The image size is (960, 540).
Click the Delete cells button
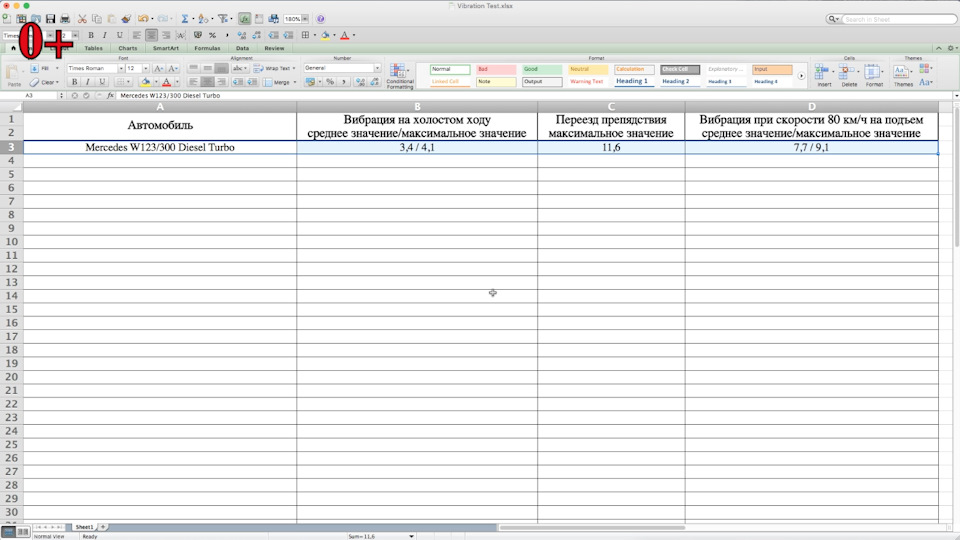tap(849, 76)
